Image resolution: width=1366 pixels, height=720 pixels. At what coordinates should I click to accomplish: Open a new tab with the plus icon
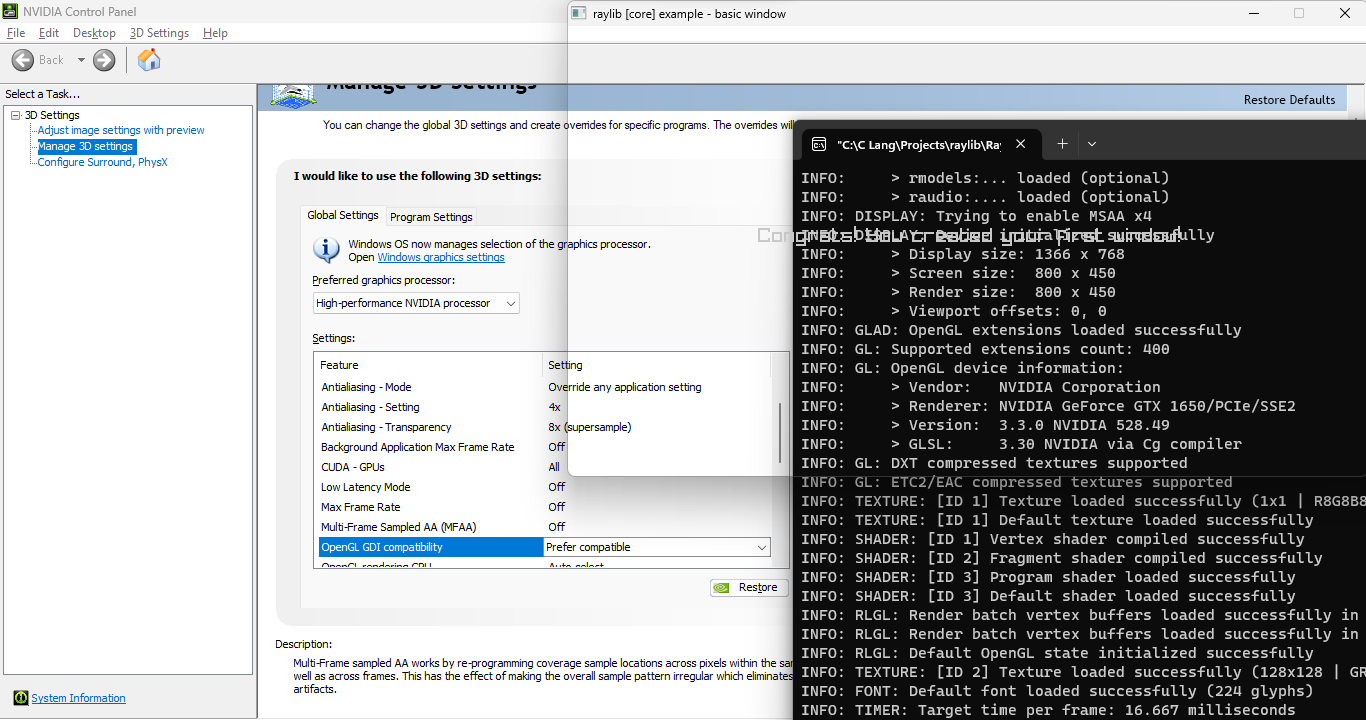(x=1062, y=143)
